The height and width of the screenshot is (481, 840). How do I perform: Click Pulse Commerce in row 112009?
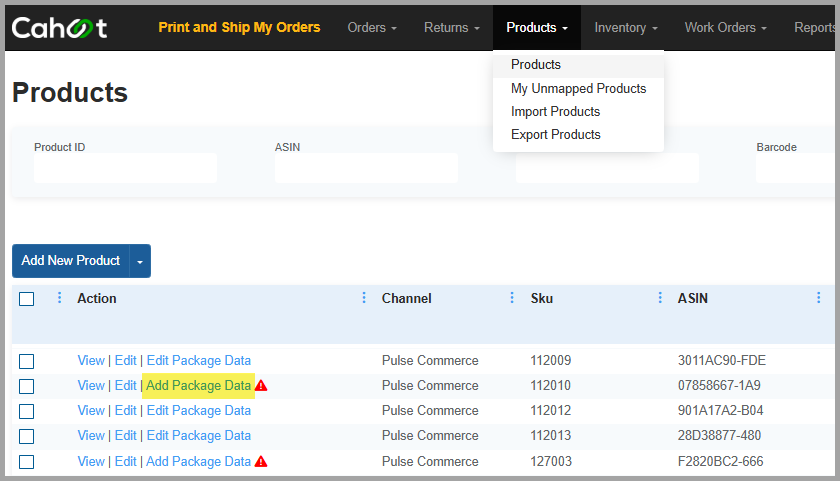tap(430, 360)
